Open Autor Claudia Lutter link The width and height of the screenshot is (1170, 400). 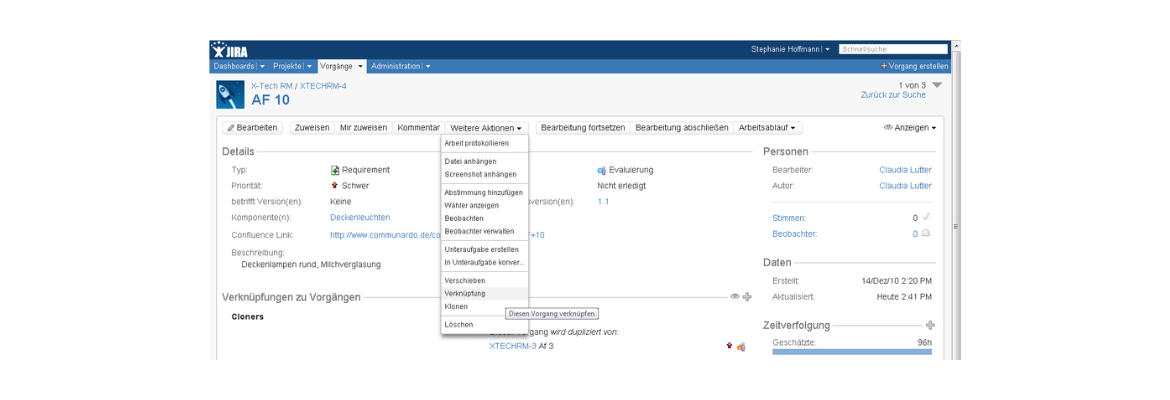coord(905,186)
